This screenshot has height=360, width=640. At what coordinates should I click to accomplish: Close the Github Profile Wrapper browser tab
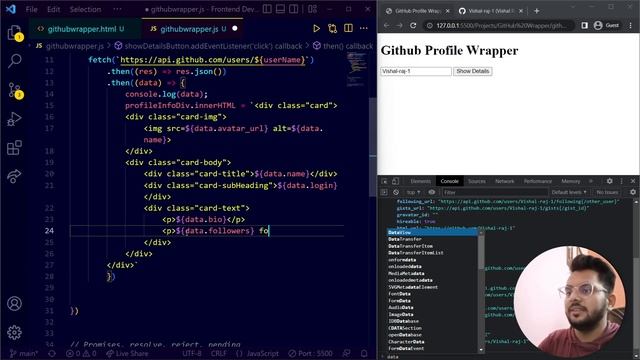tap(447, 11)
